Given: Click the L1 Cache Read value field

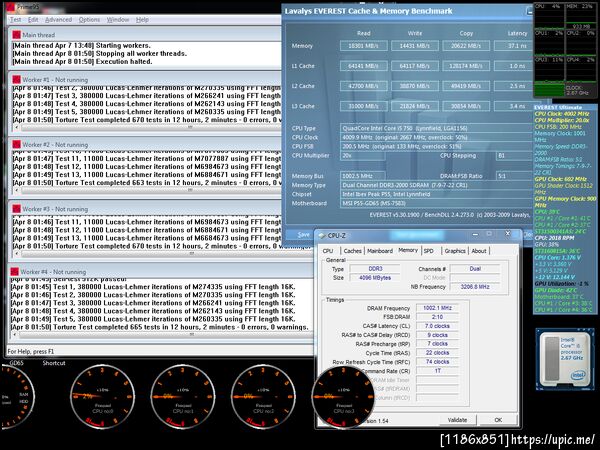Looking at the screenshot, I should point(364,66).
